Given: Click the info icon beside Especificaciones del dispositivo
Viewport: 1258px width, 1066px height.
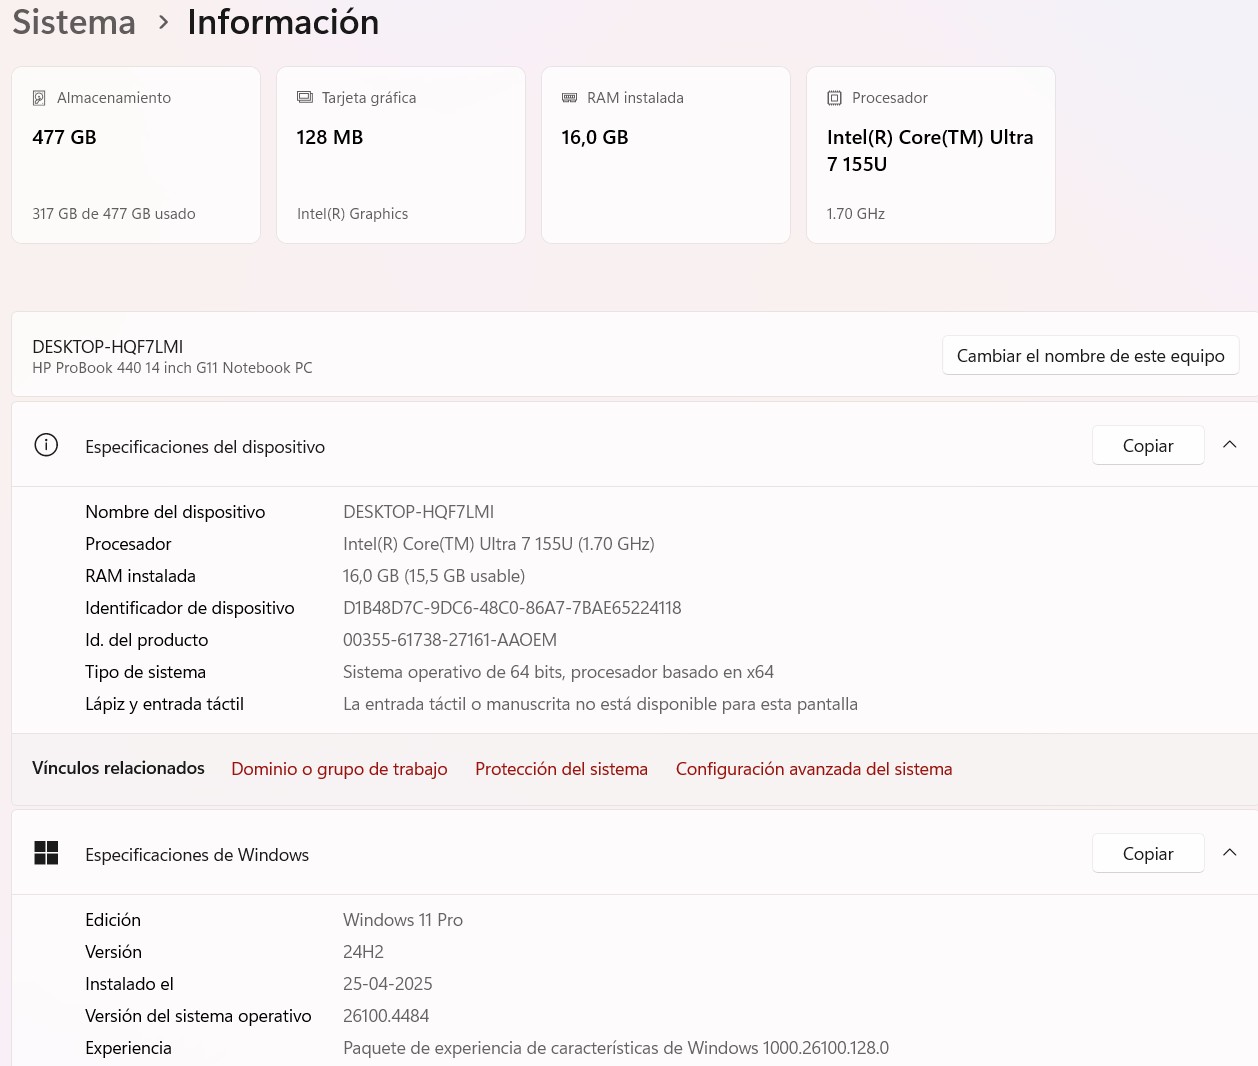Looking at the screenshot, I should (46, 445).
